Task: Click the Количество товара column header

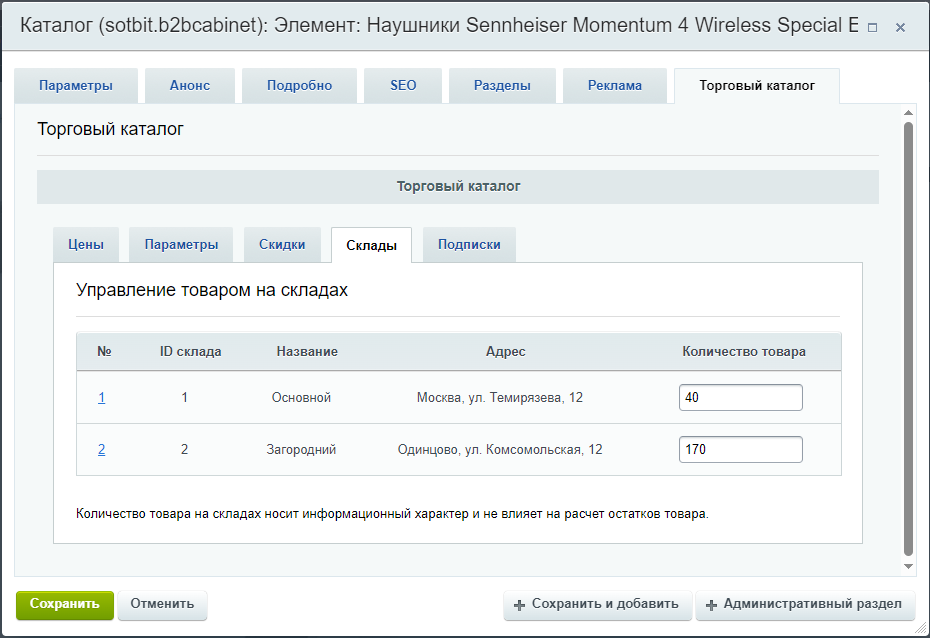Action: (744, 352)
